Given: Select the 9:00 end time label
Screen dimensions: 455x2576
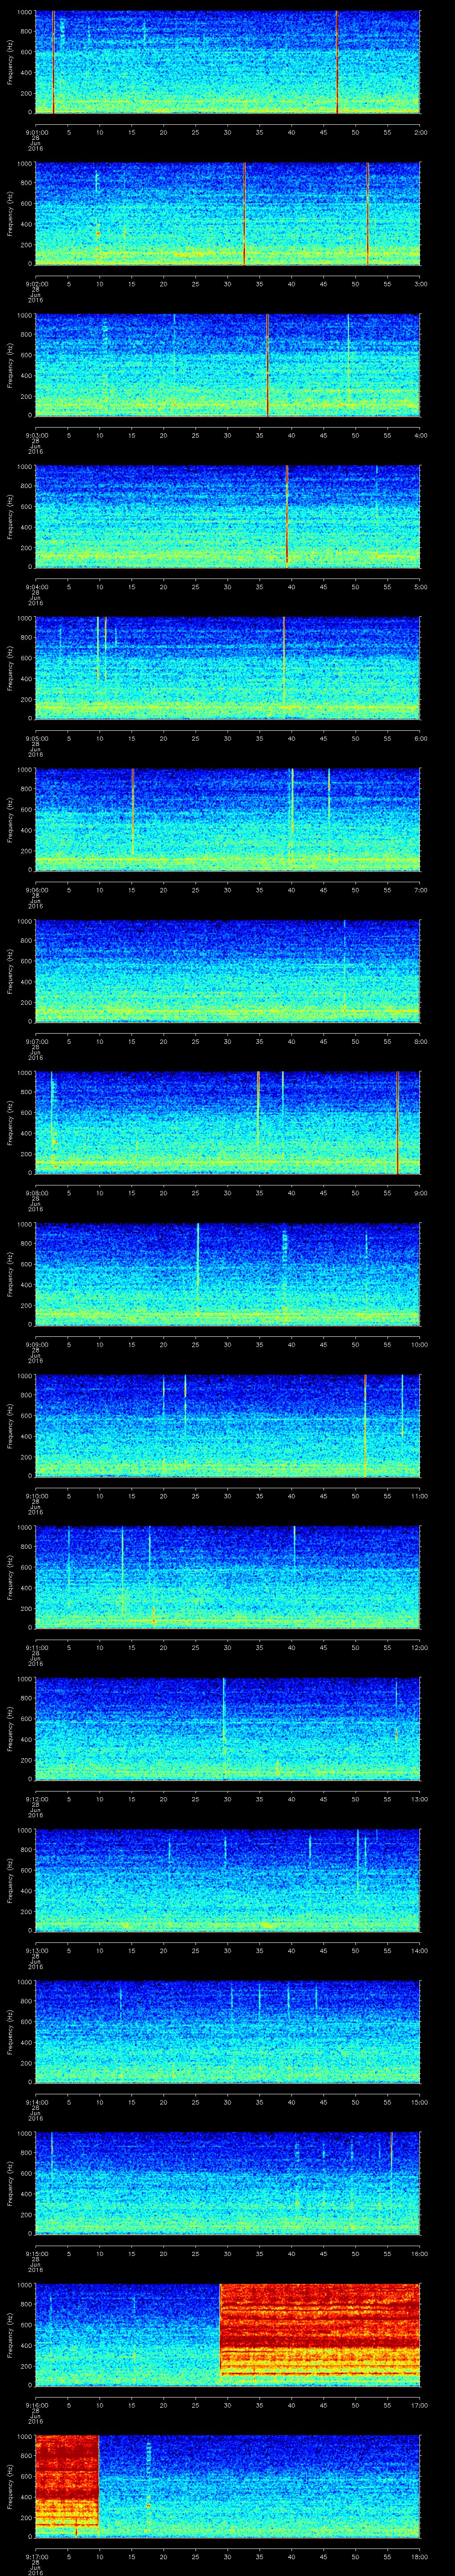Looking at the screenshot, I should click(420, 1193).
